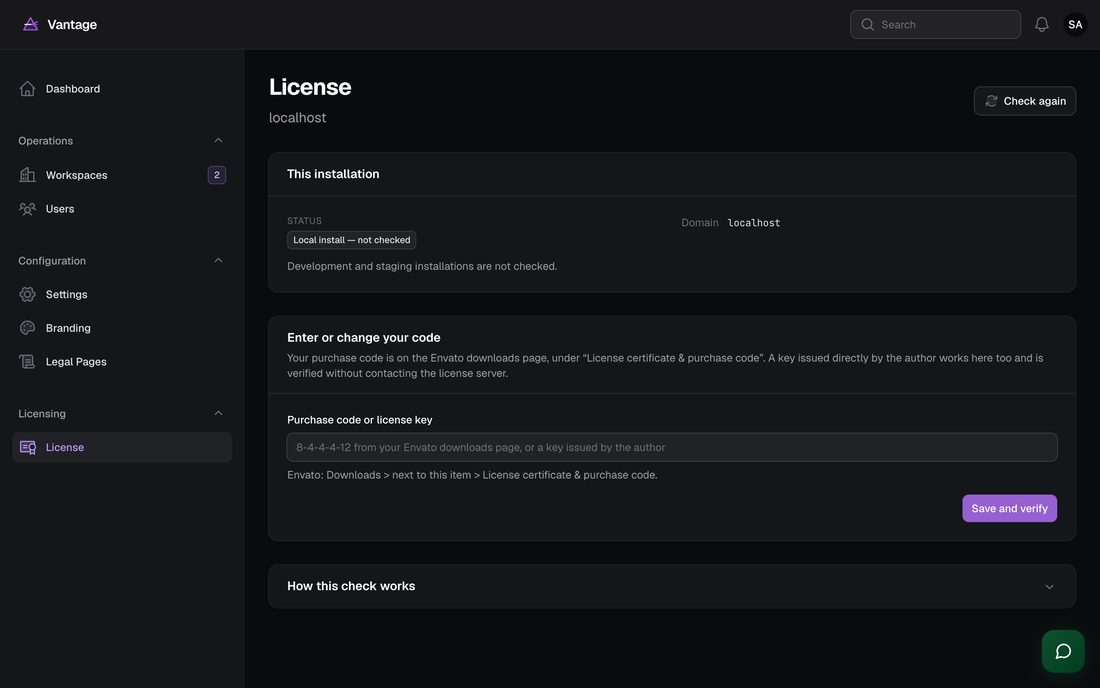Open the chat support bubble
This screenshot has height=688, width=1100.
1063,652
